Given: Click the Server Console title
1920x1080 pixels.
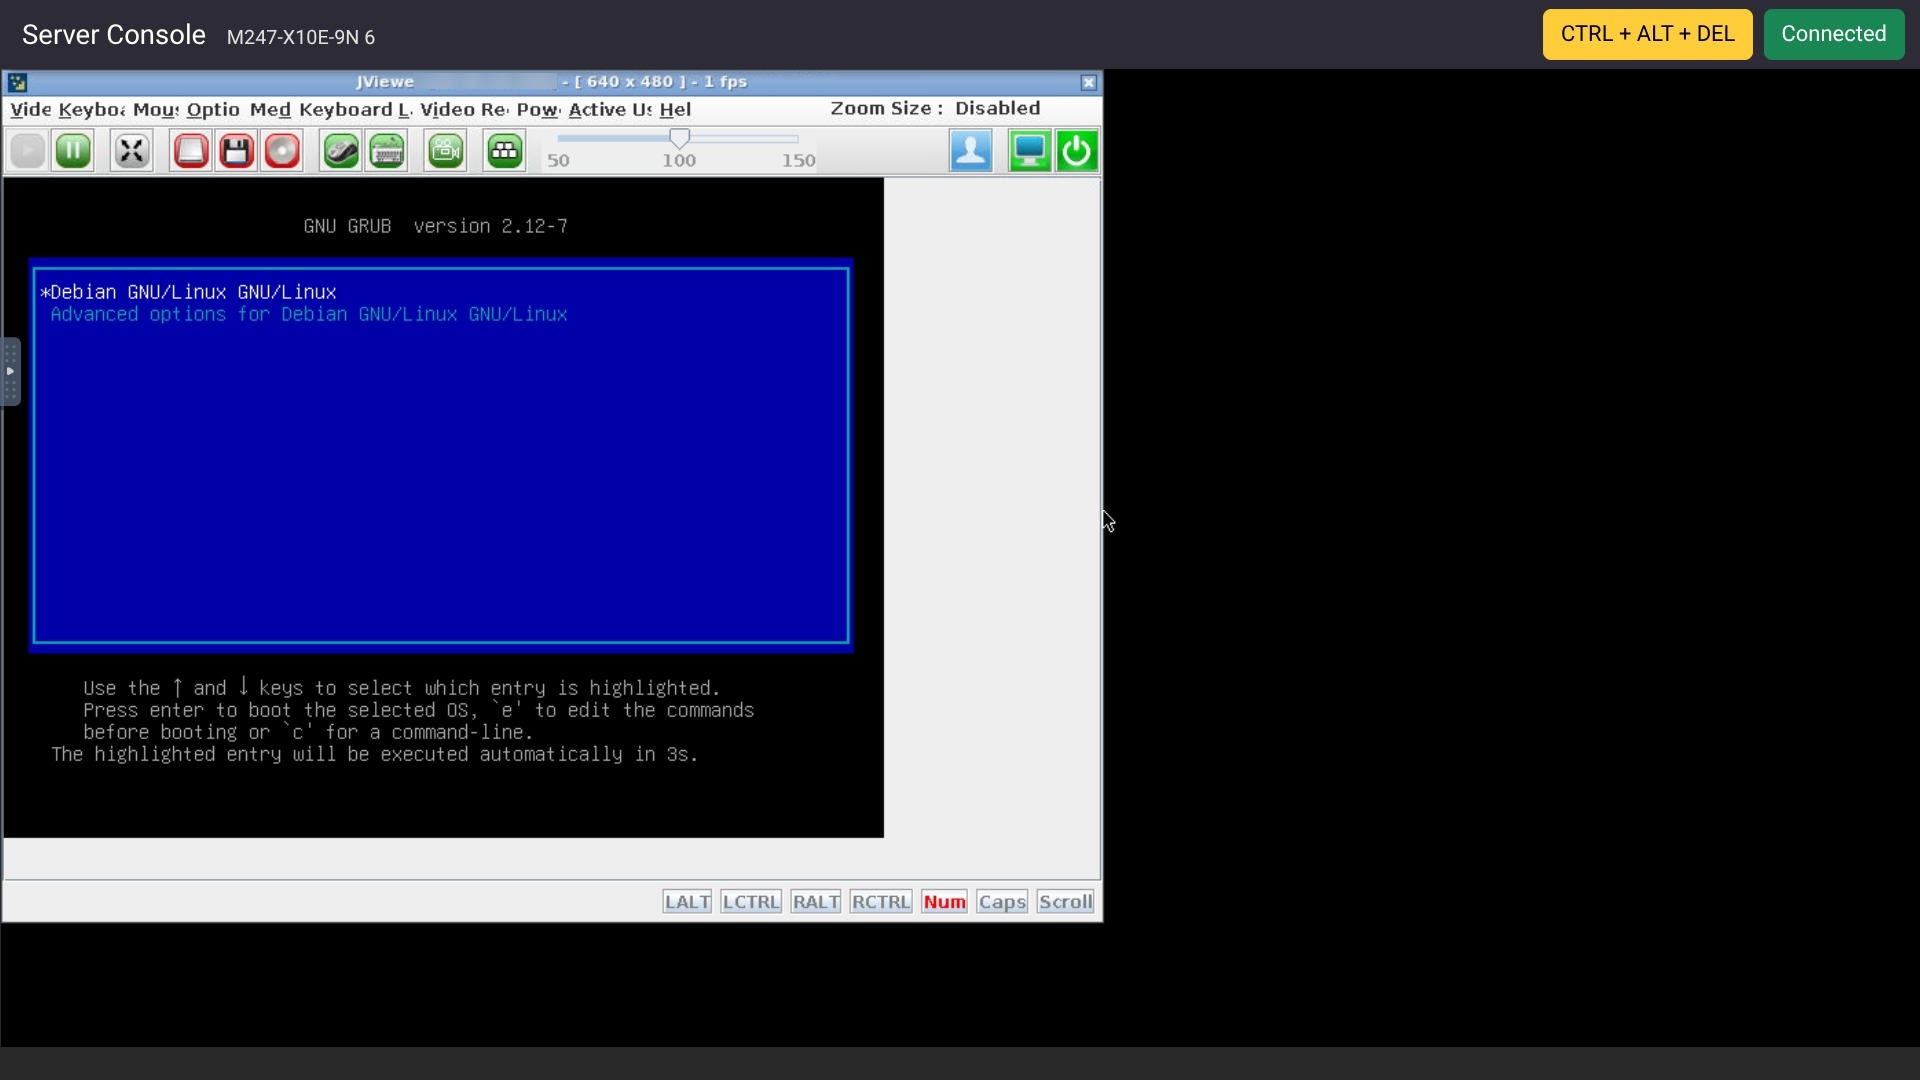Looking at the screenshot, I should coord(114,35).
